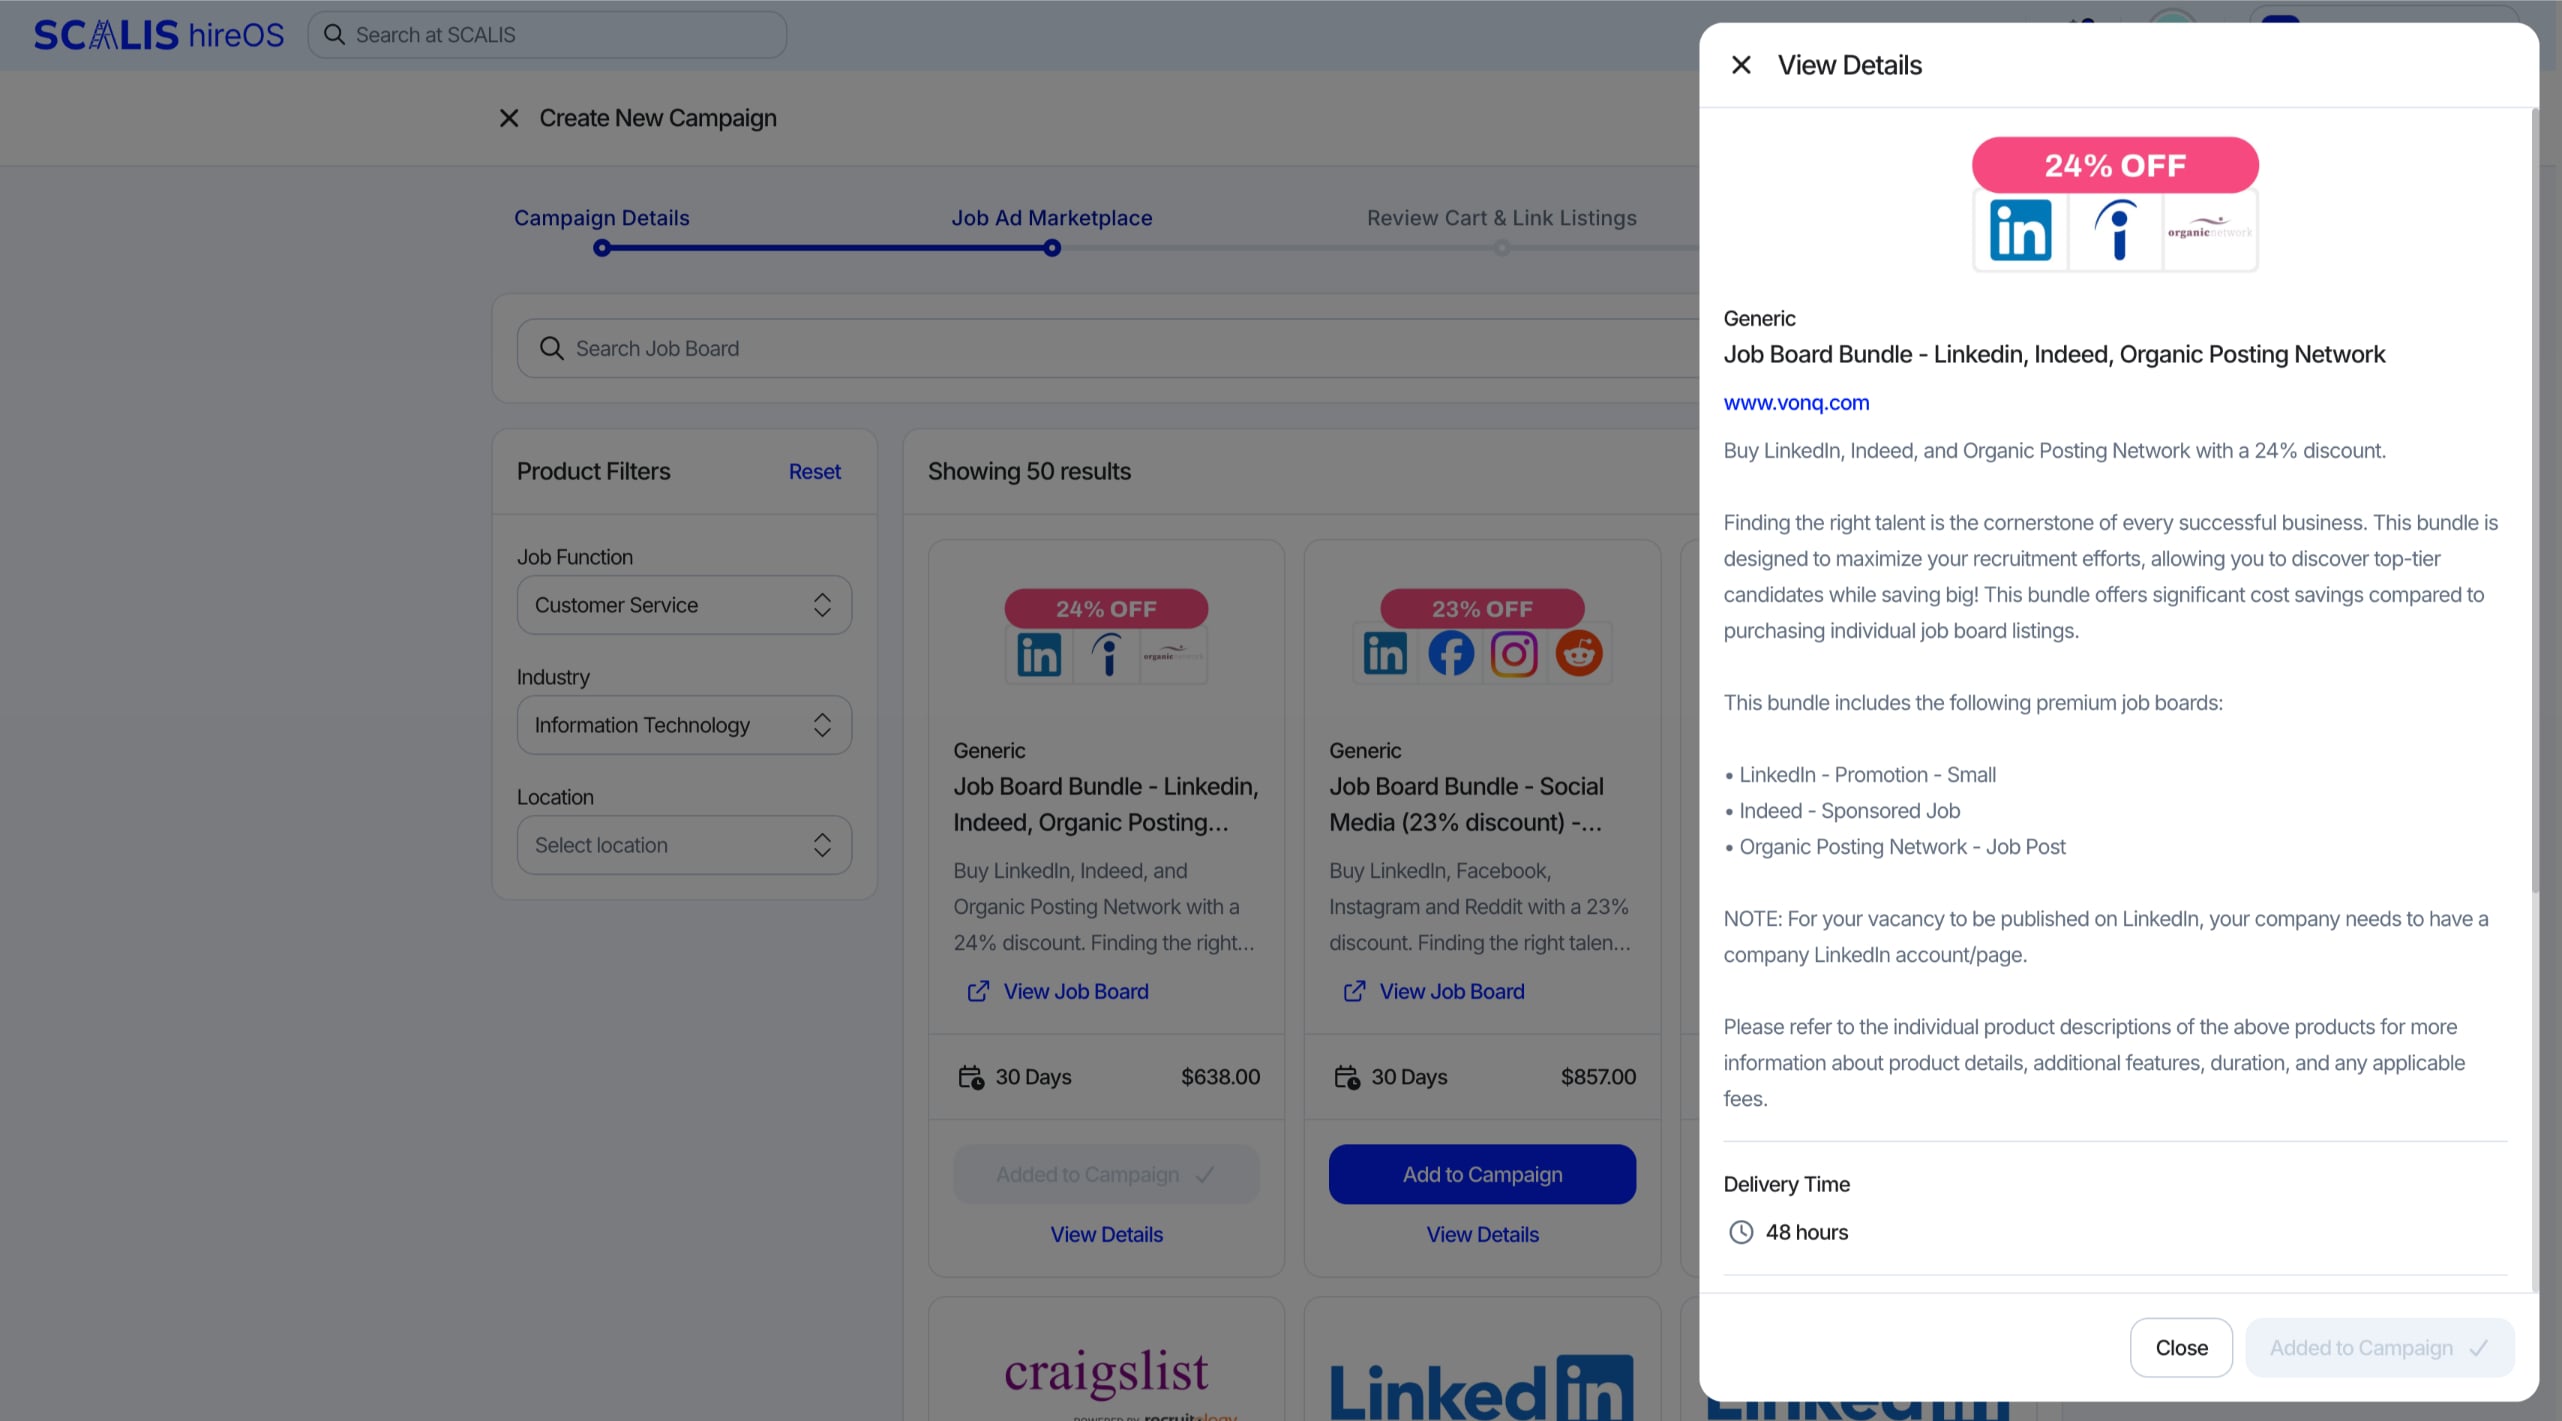Open the Select location dropdown

pyautogui.click(x=684, y=845)
